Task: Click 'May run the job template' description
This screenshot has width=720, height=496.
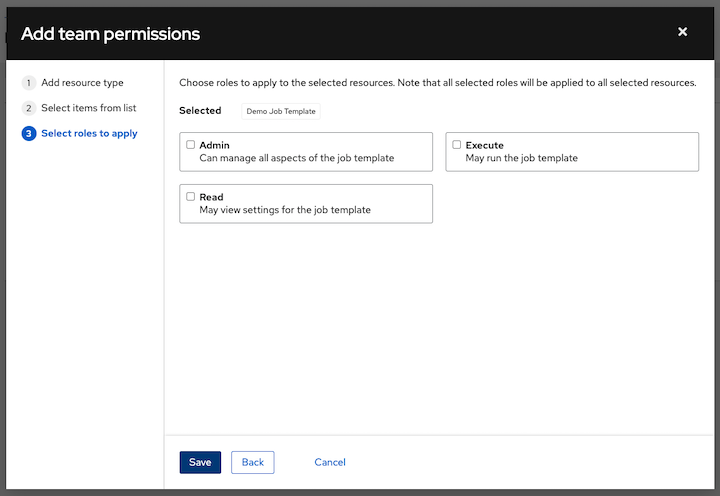Action: (521, 158)
